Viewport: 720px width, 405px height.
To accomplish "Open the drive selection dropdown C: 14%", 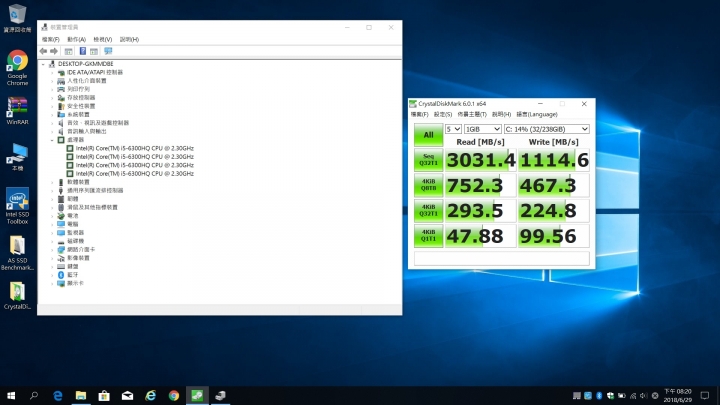I will pyautogui.click(x=546, y=129).
